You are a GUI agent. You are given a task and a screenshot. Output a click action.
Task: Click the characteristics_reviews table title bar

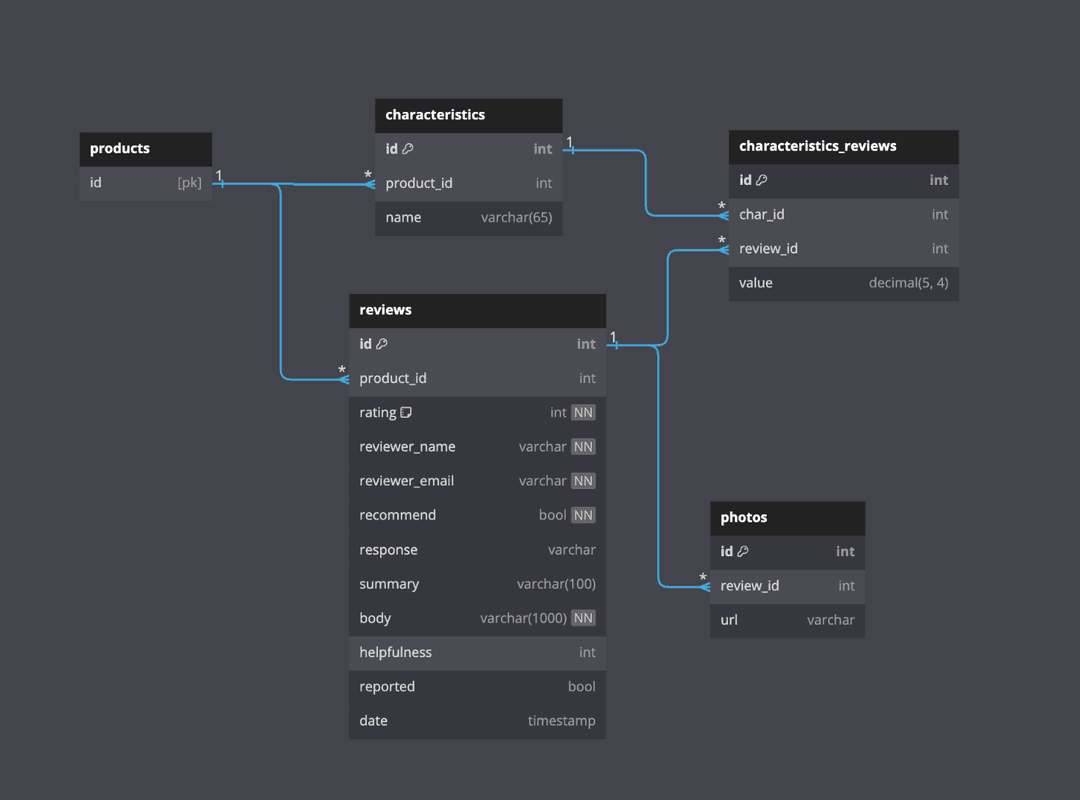pyautogui.click(x=843, y=146)
